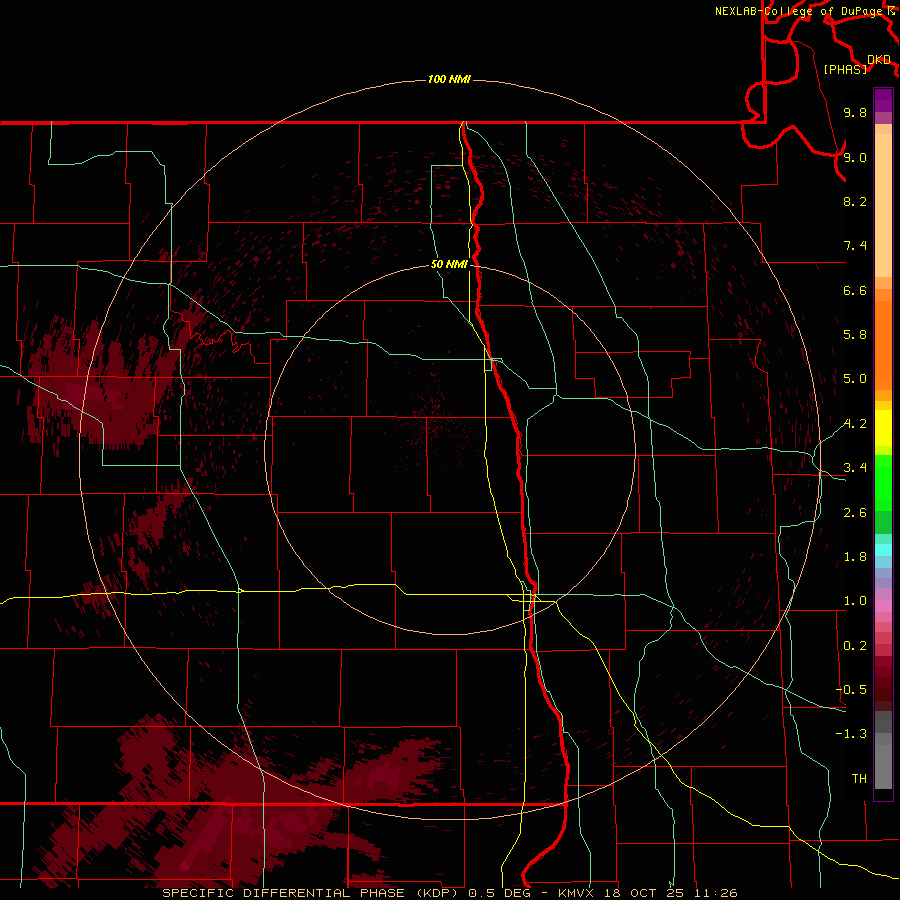Pick the bright green color band on scale
Image resolution: width=900 pixels, height=900 pixels.
[x=883, y=482]
